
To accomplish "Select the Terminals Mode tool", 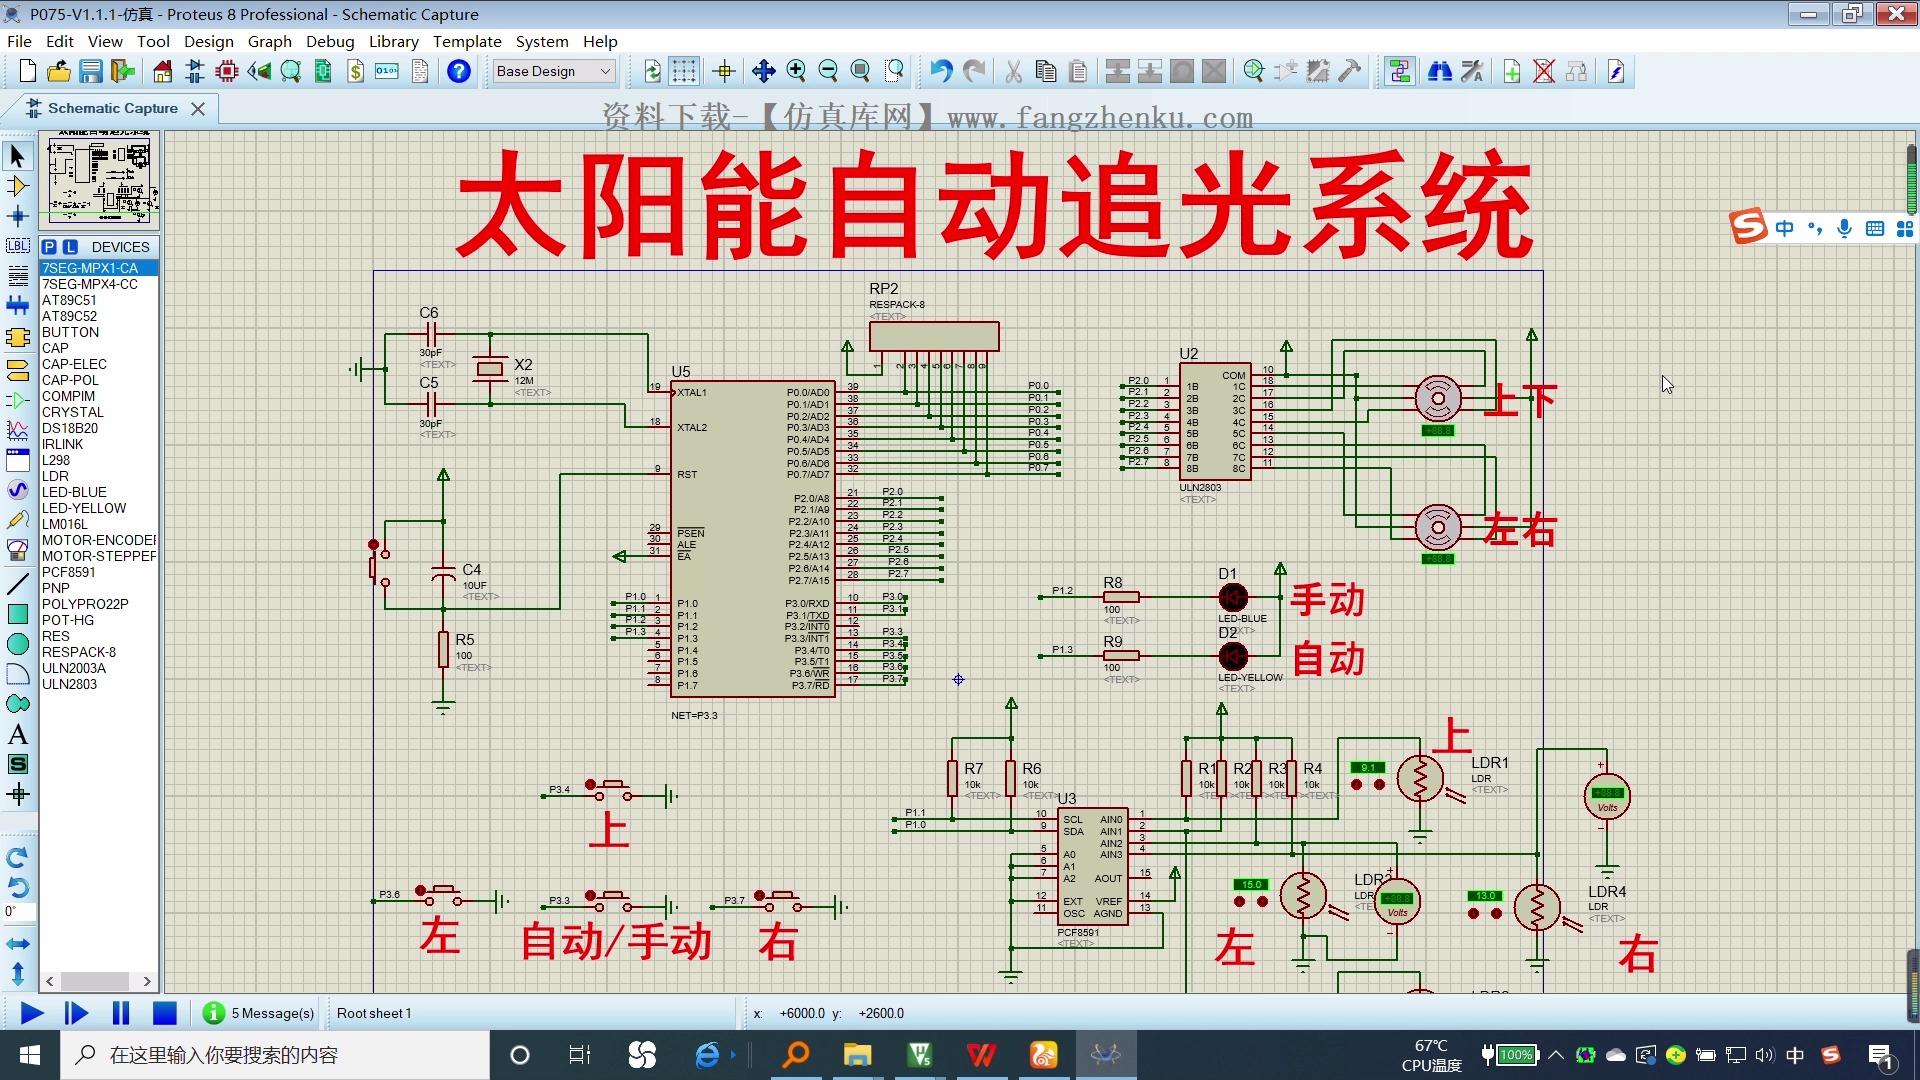I will [x=16, y=368].
